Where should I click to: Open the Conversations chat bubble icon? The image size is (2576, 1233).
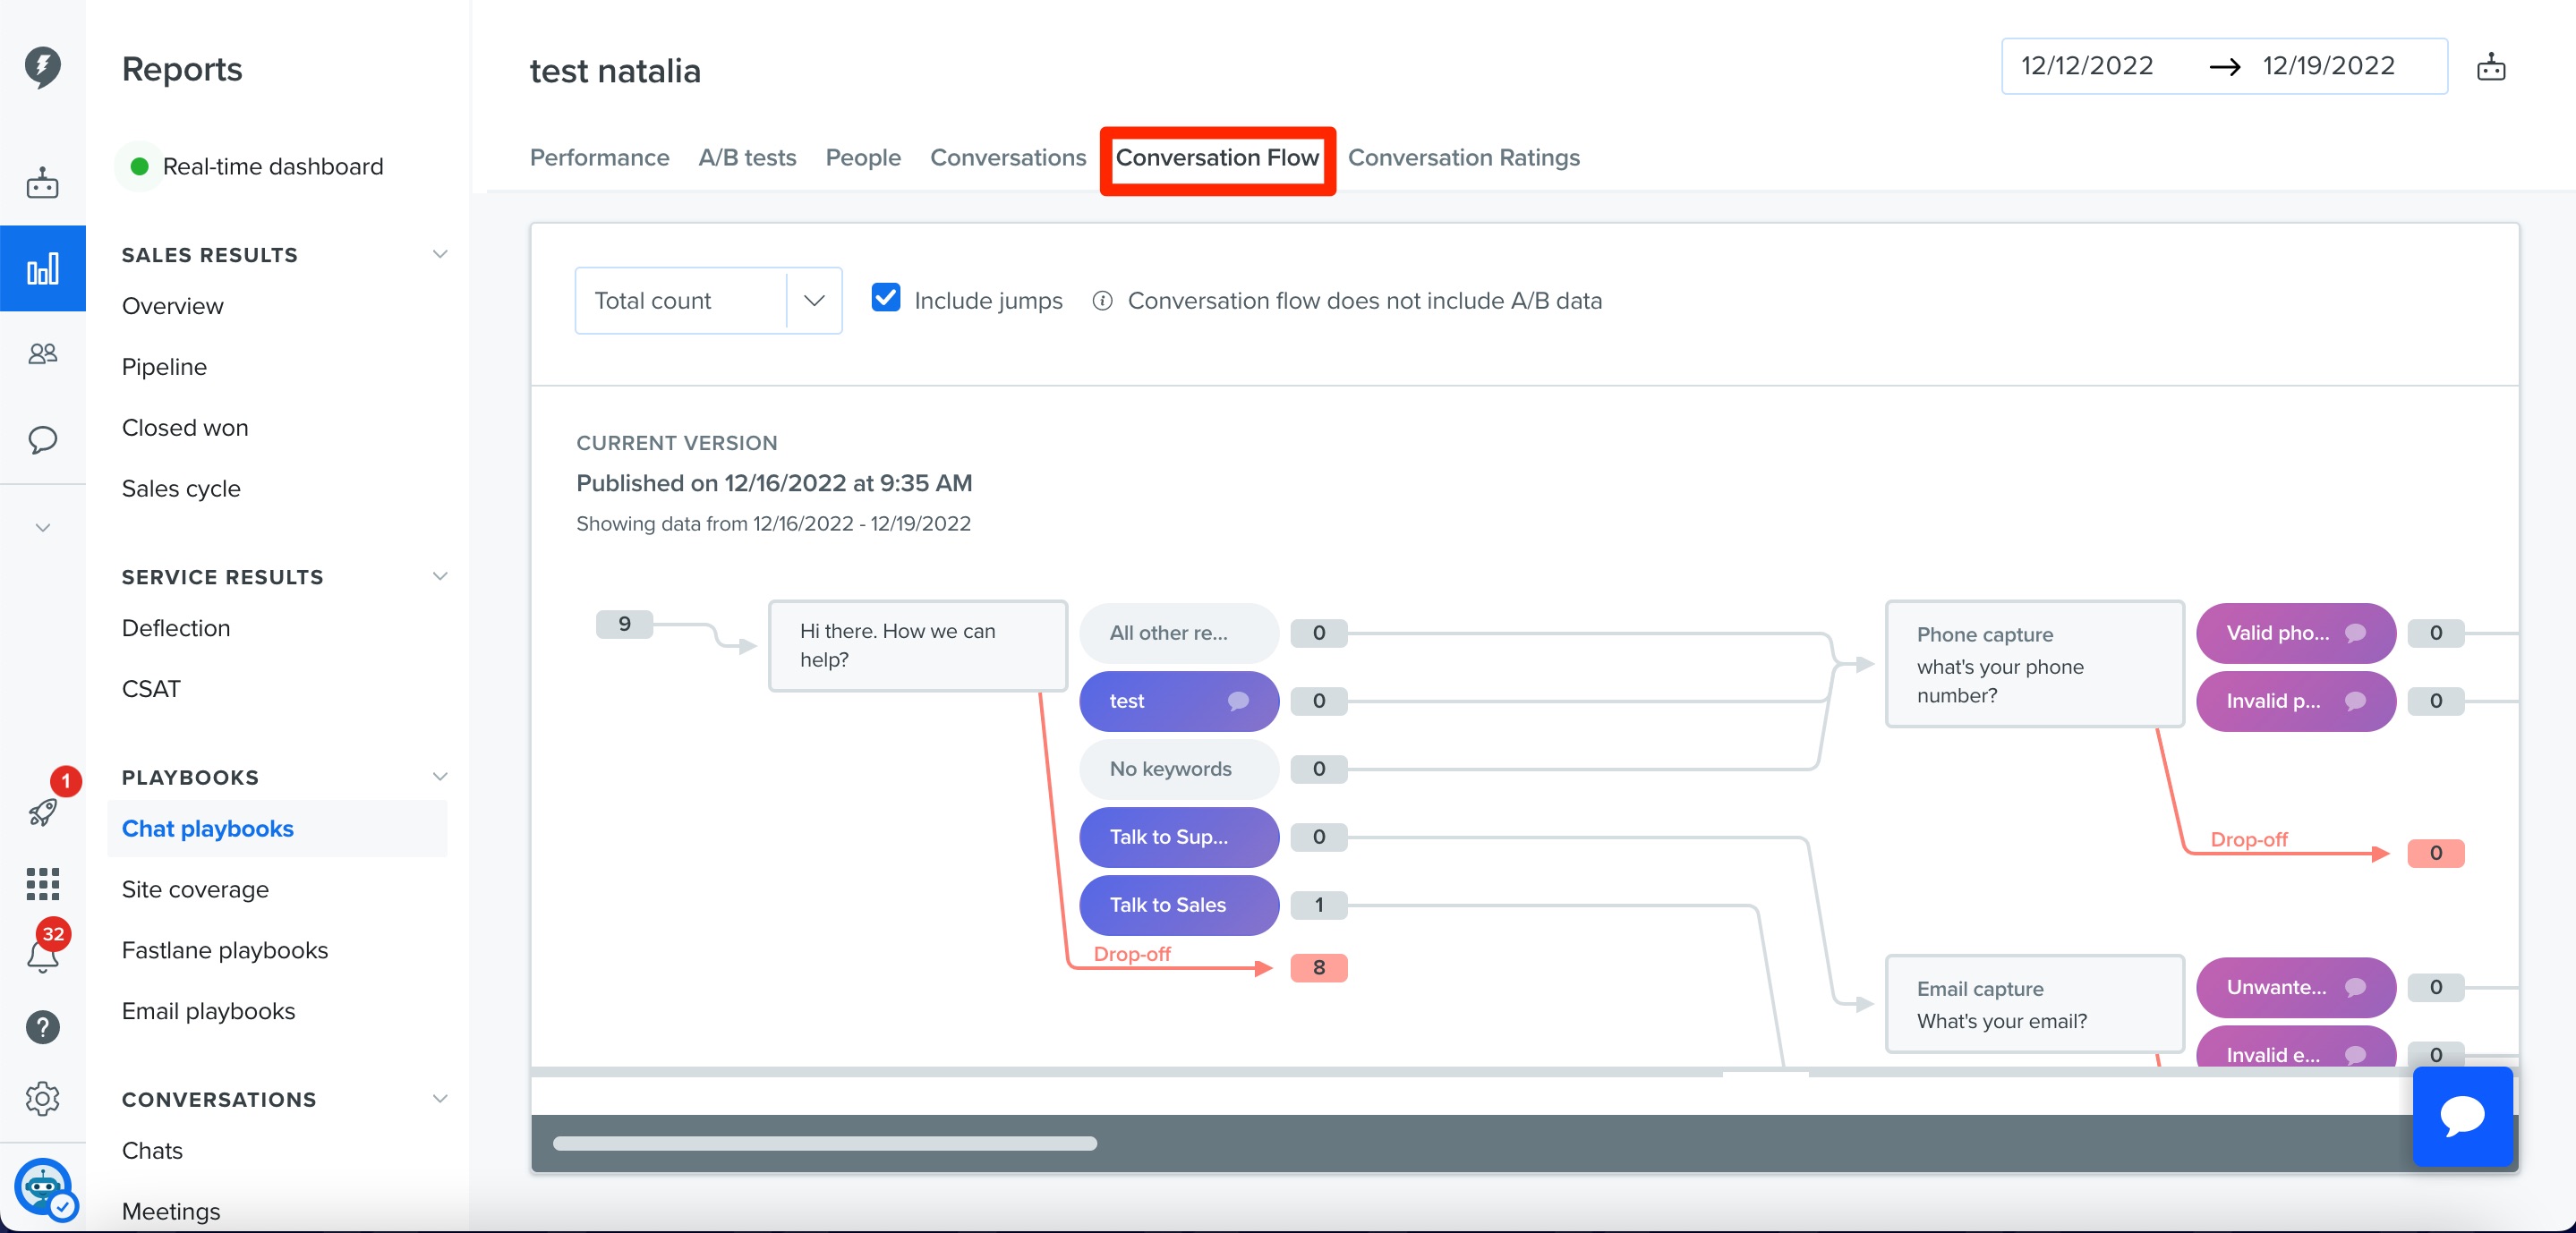[x=43, y=441]
